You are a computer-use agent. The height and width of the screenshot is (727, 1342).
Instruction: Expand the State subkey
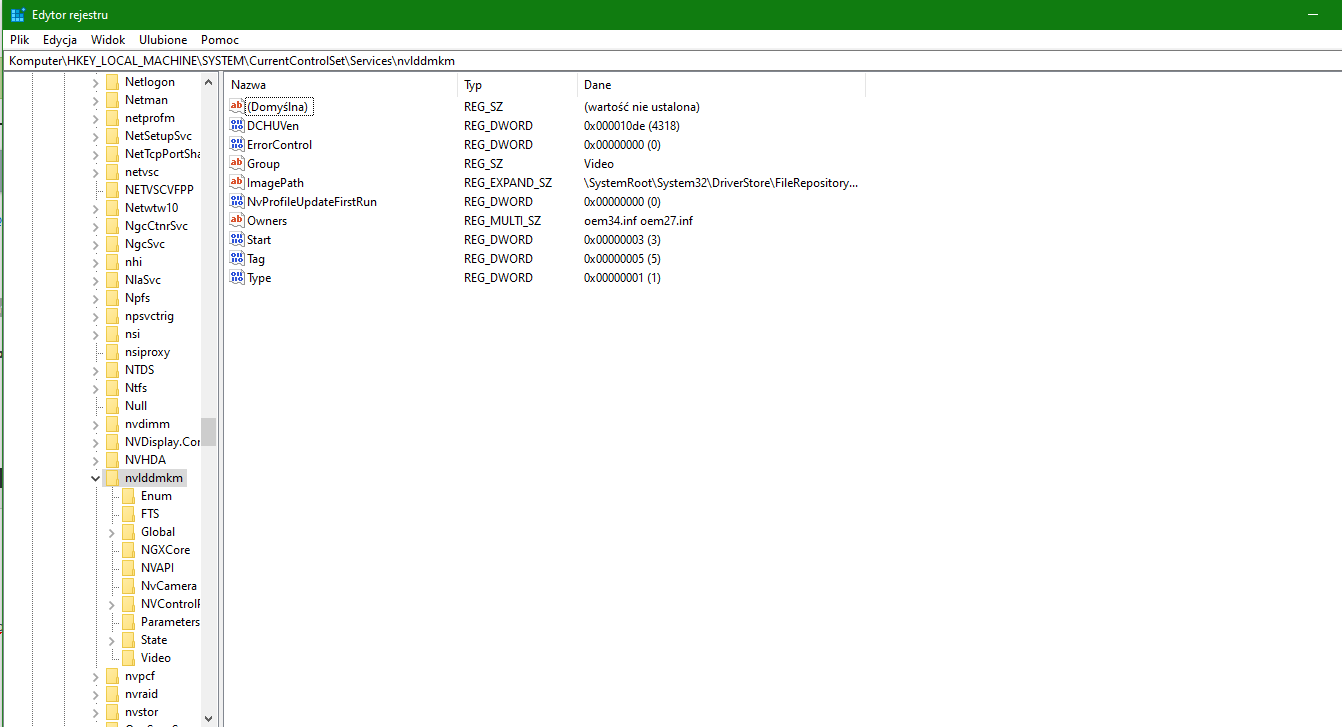(x=111, y=640)
